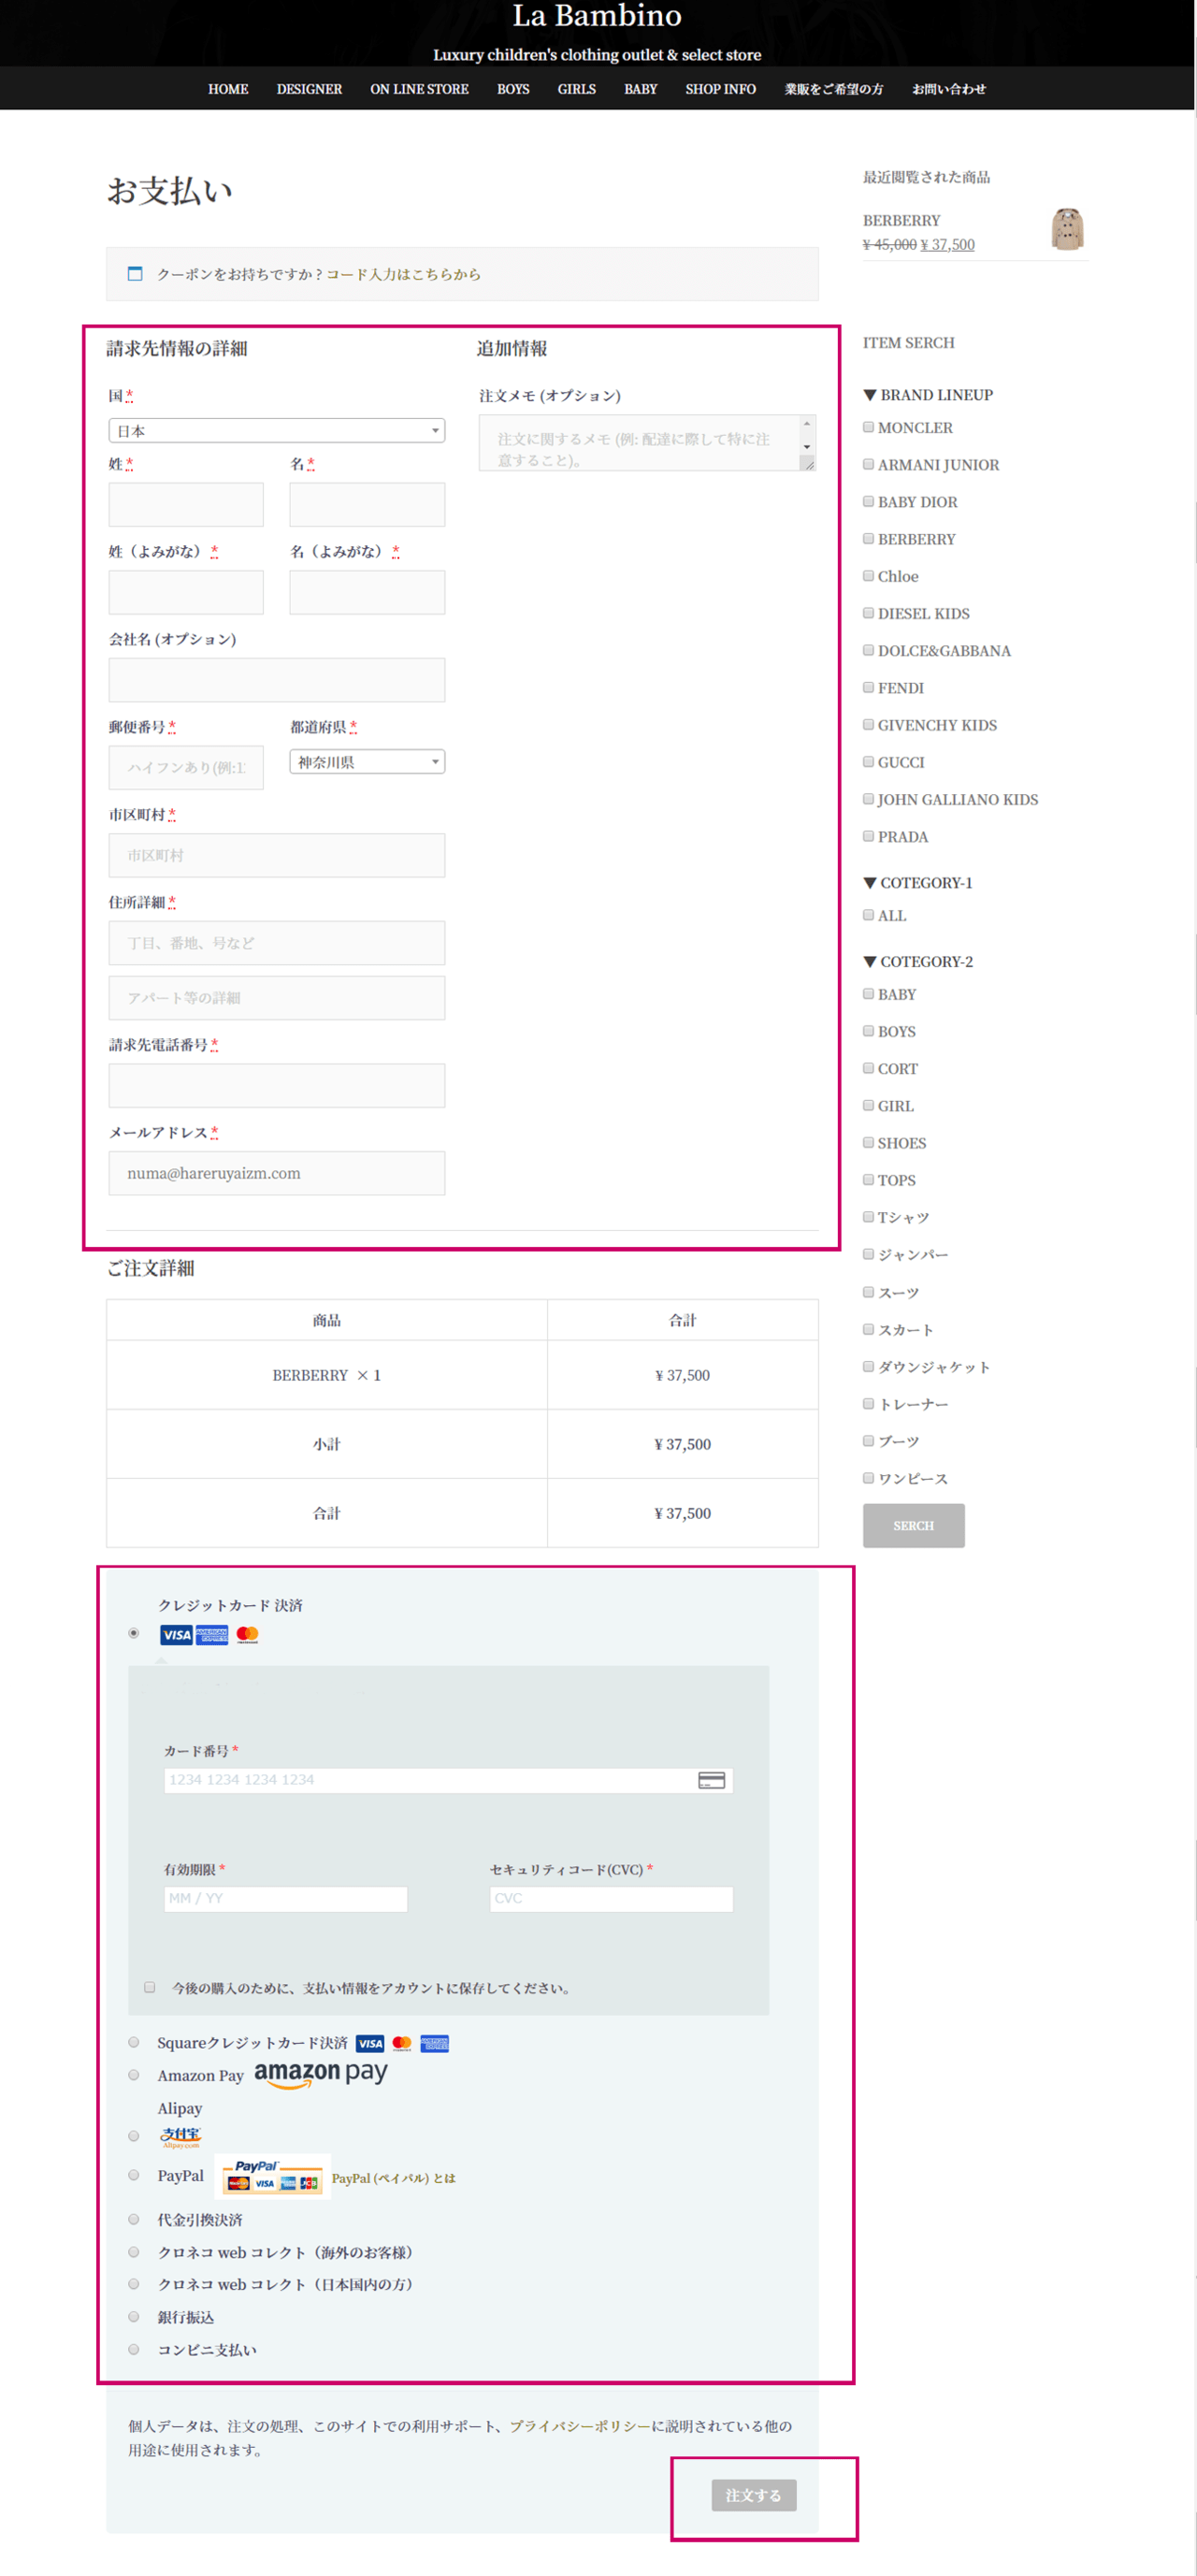
Task: Select クレジットカード決済 radio button
Action: [x=134, y=1633]
